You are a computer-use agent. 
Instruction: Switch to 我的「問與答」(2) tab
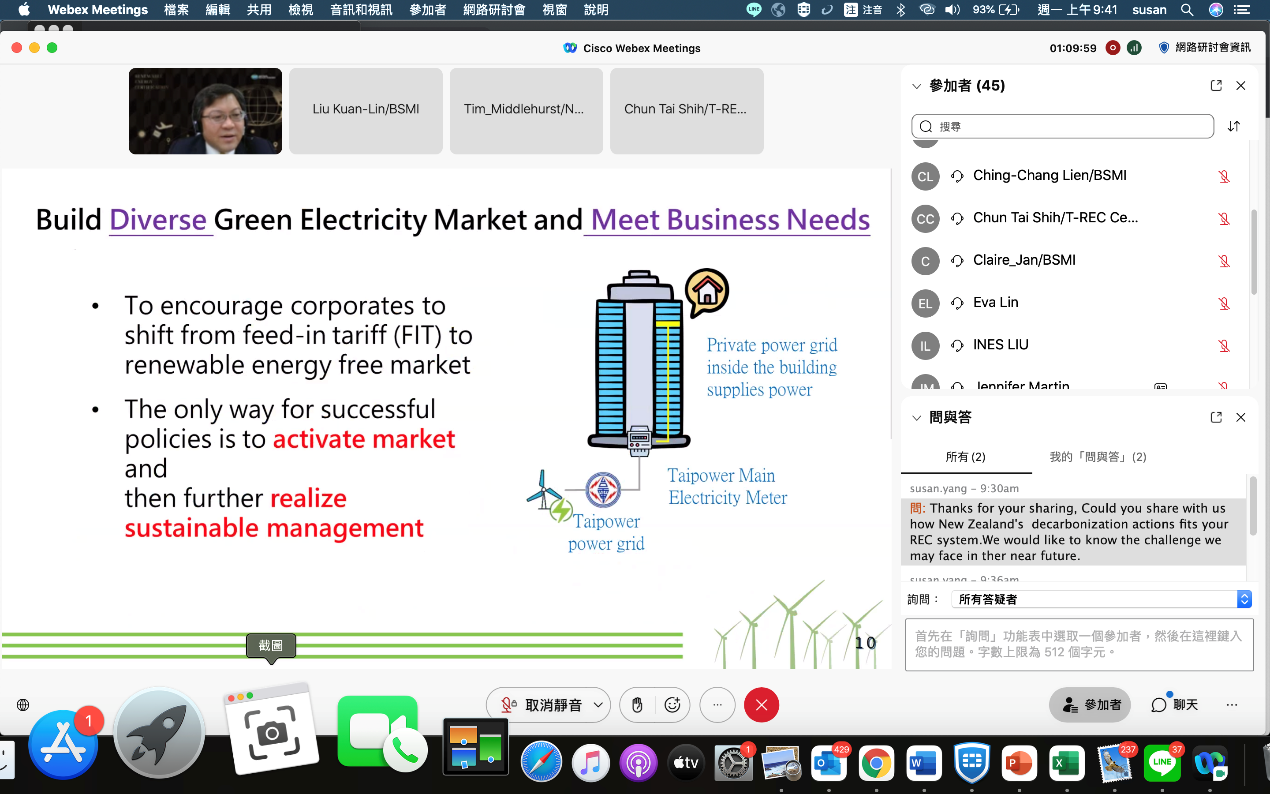(1097, 456)
